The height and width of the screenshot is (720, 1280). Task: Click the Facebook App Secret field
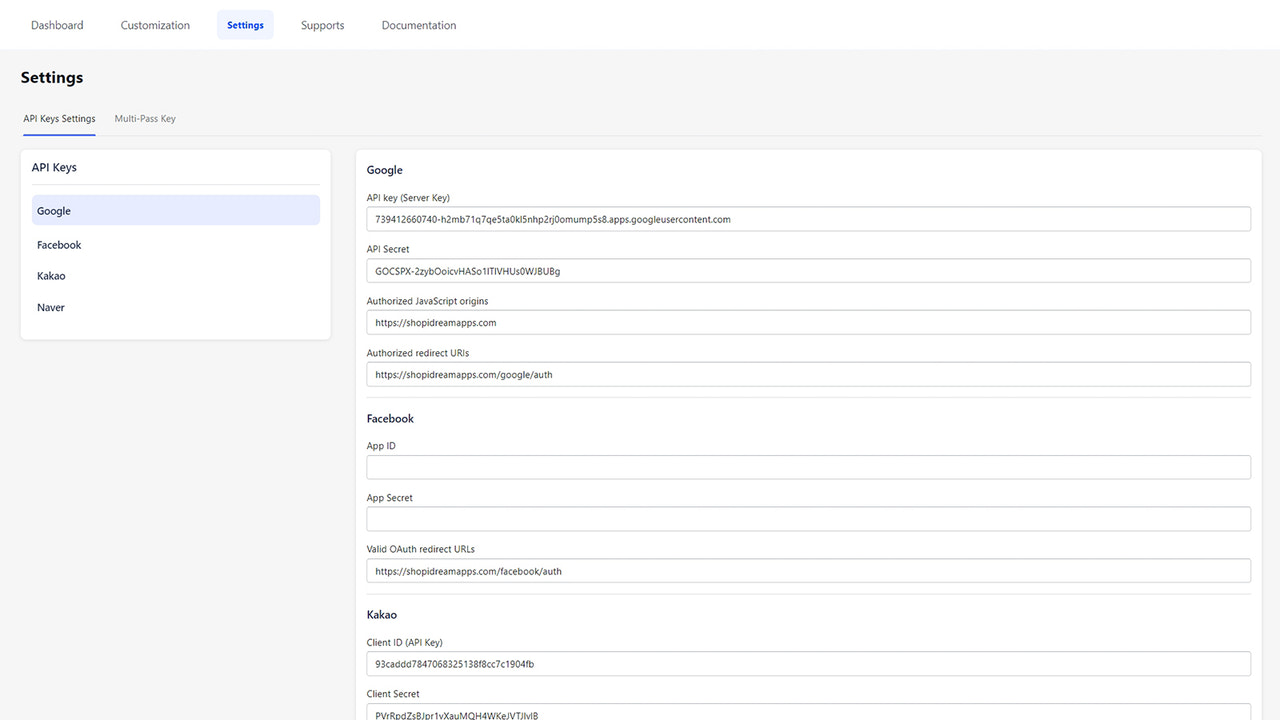pos(808,518)
